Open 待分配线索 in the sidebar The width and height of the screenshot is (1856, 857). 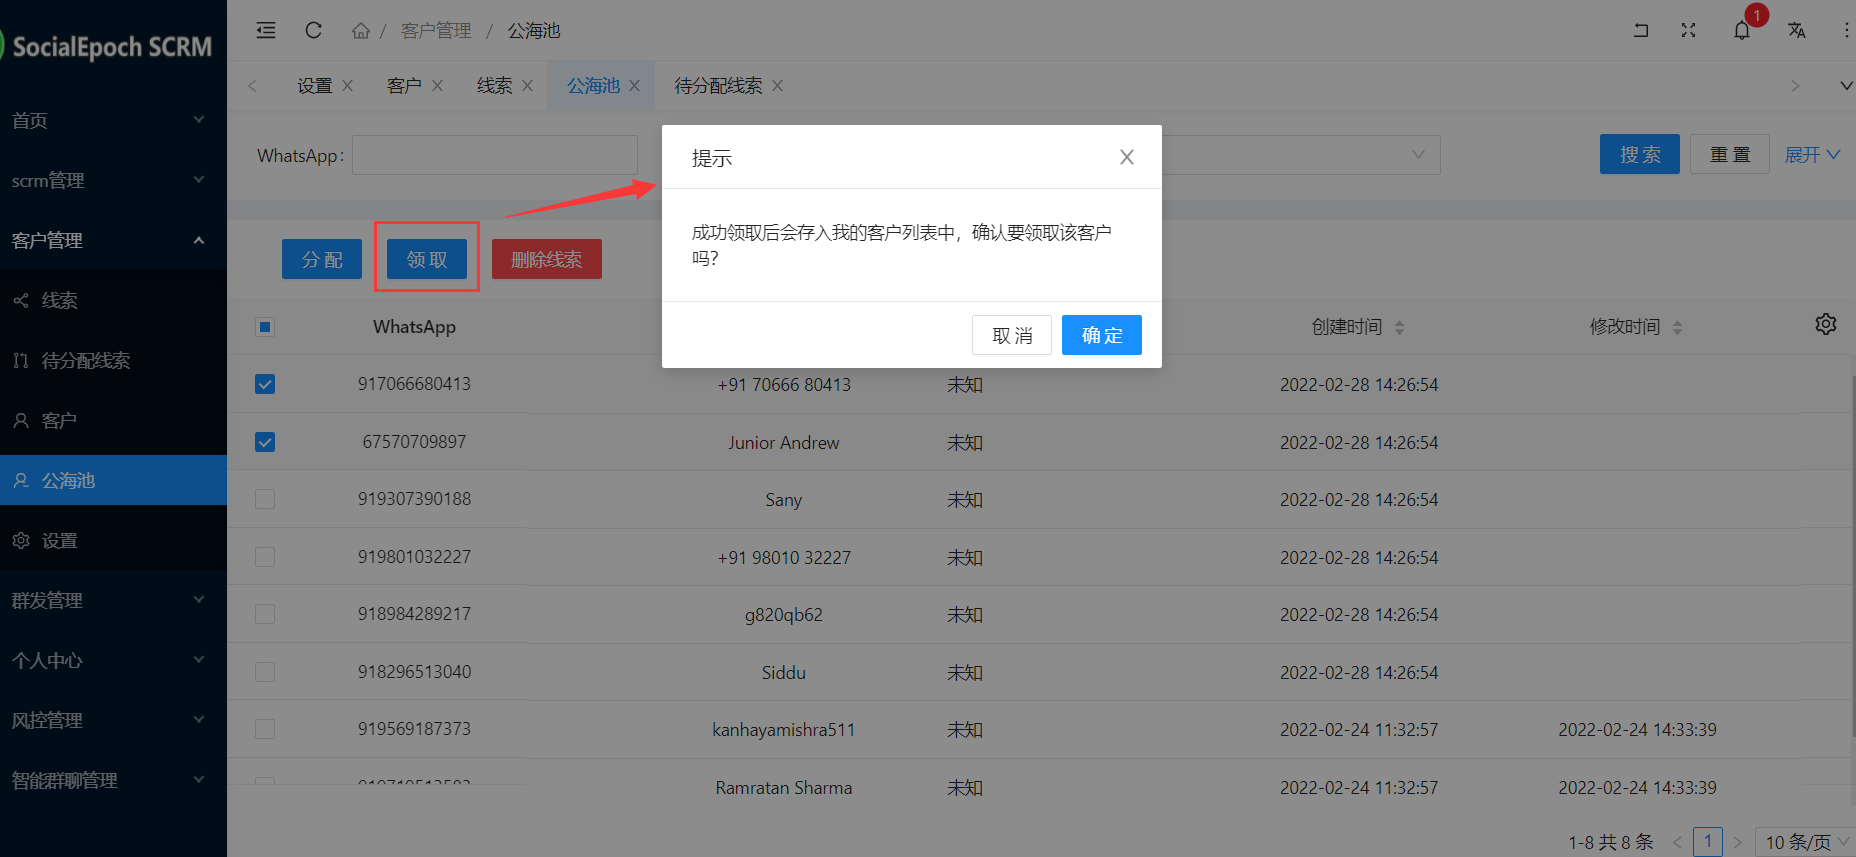click(113, 360)
